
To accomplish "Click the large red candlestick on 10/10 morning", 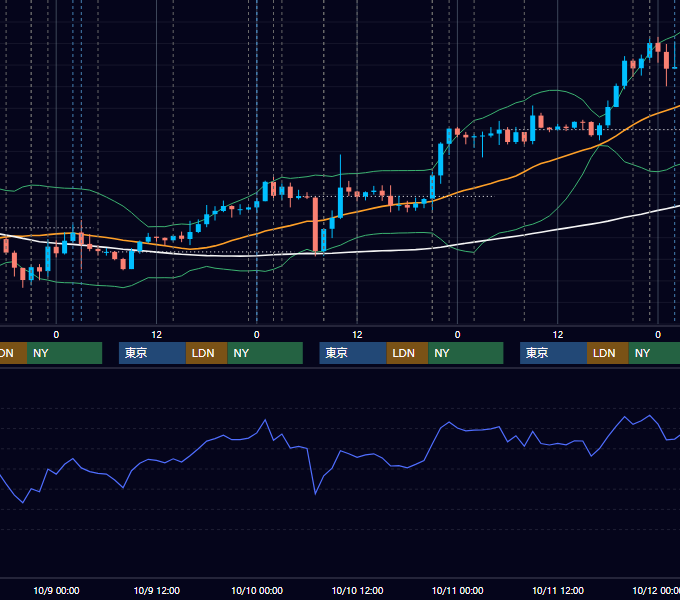I will point(315,225).
